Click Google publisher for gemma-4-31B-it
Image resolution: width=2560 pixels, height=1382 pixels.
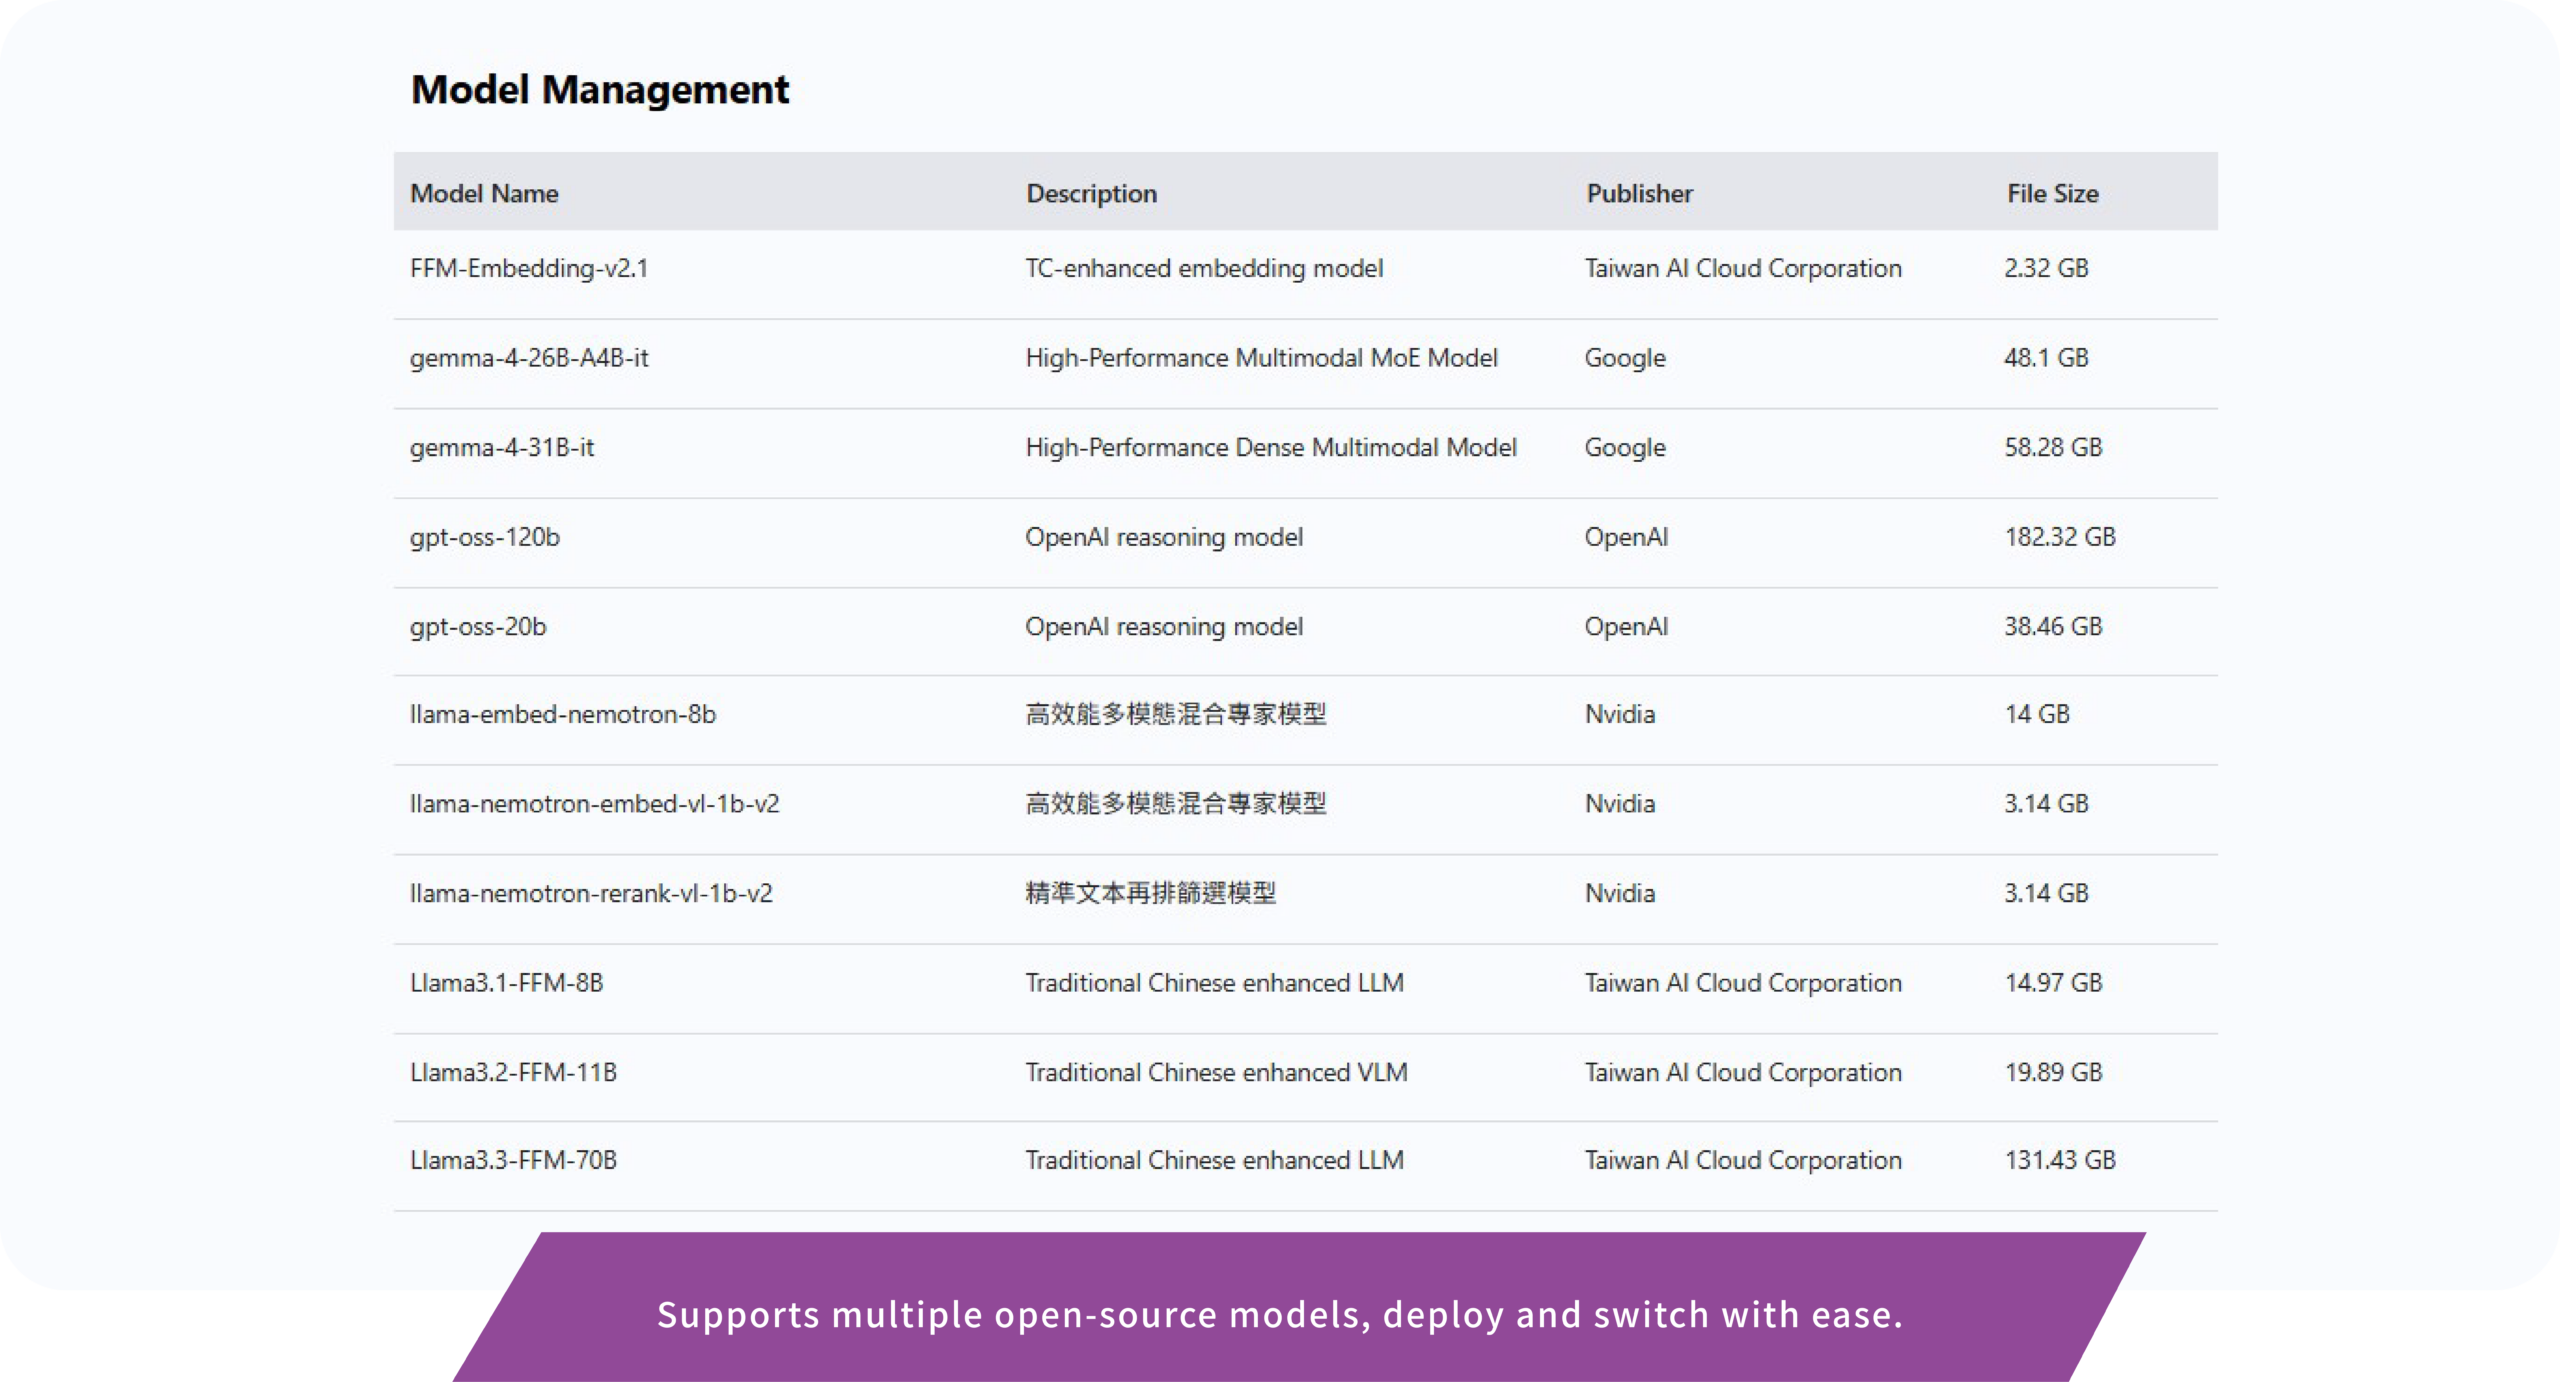[x=1625, y=447]
